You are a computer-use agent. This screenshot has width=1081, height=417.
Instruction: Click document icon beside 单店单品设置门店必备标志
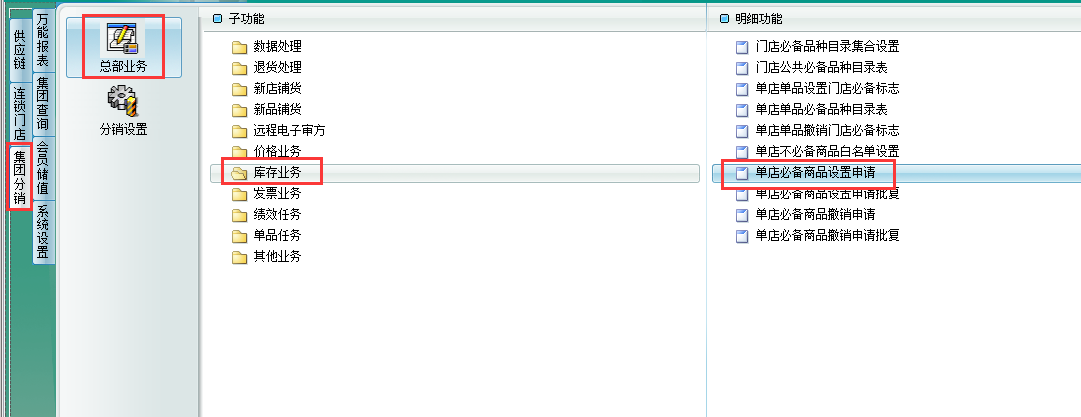pyautogui.click(x=742, y=89)
